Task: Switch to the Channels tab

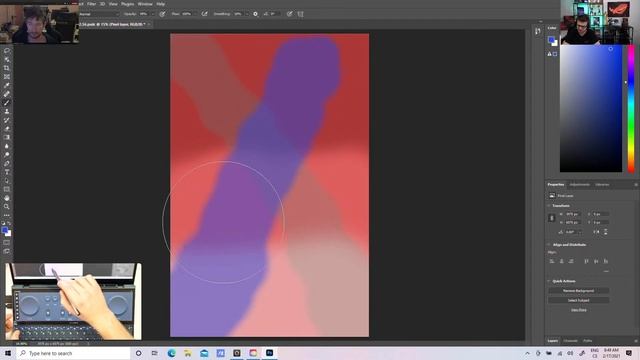Action: point(570,341)
